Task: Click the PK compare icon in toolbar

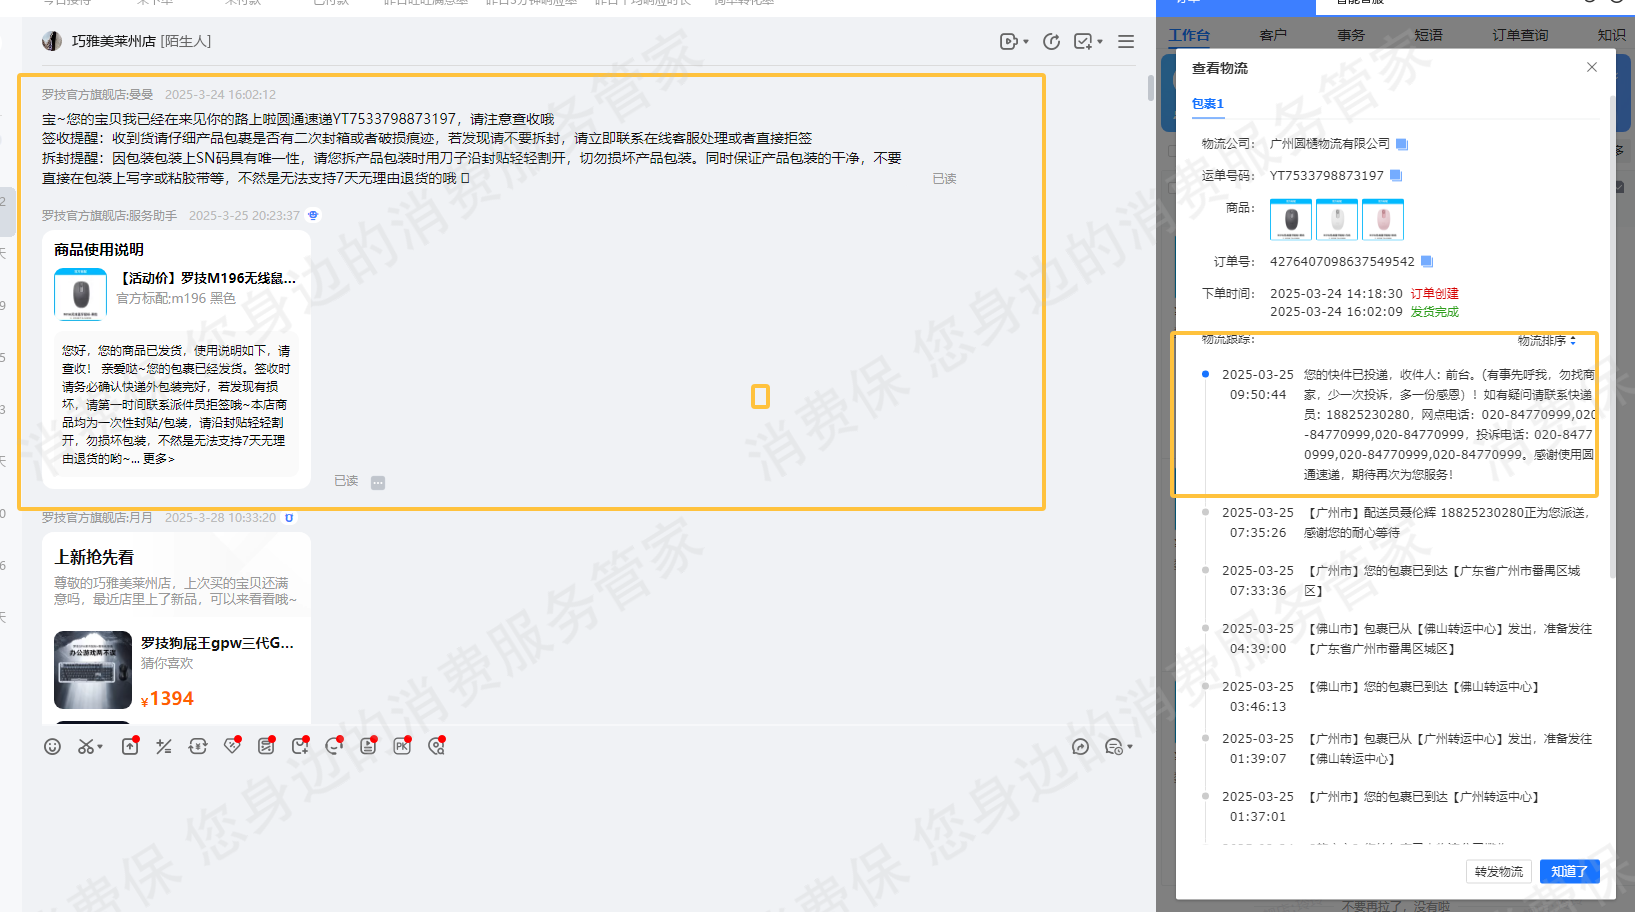Action: tap(402, 746)
